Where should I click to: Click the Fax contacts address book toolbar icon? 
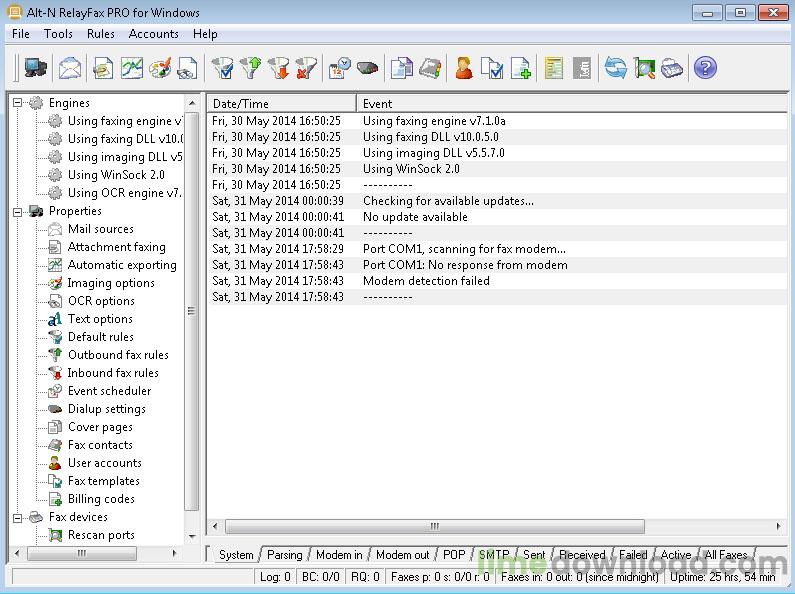[x=430, y=68]
